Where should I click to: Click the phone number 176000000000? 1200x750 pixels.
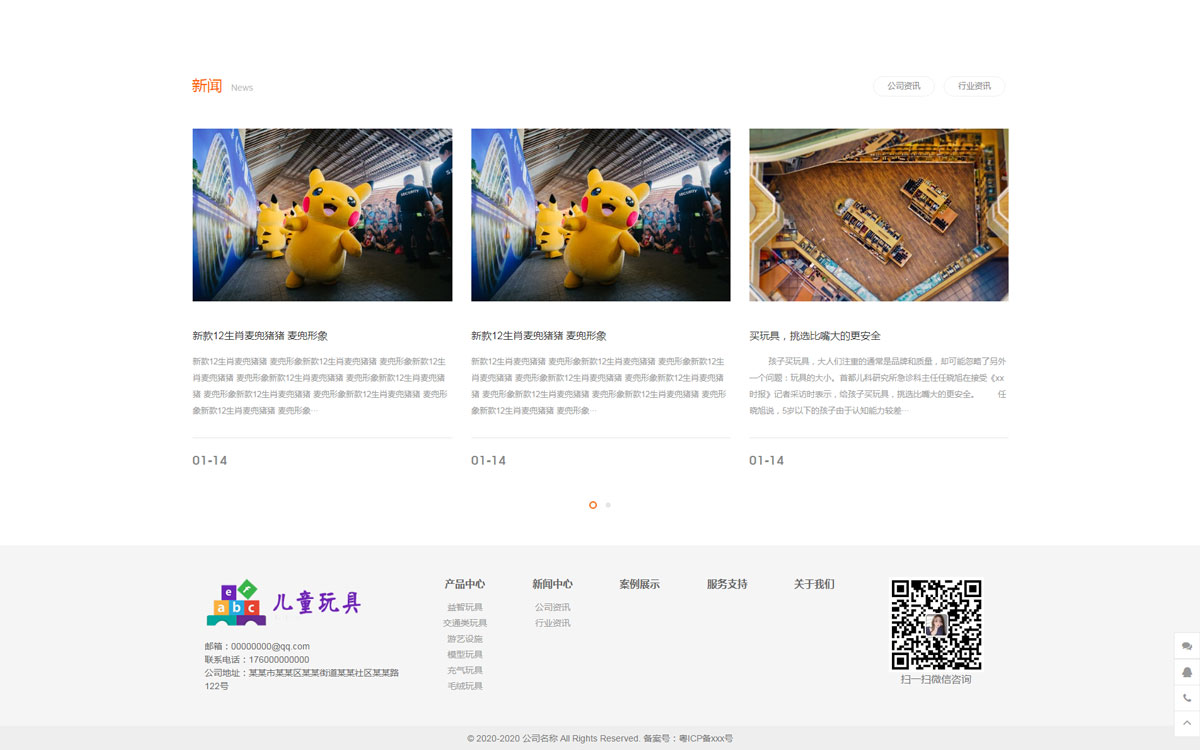[279, 660]
